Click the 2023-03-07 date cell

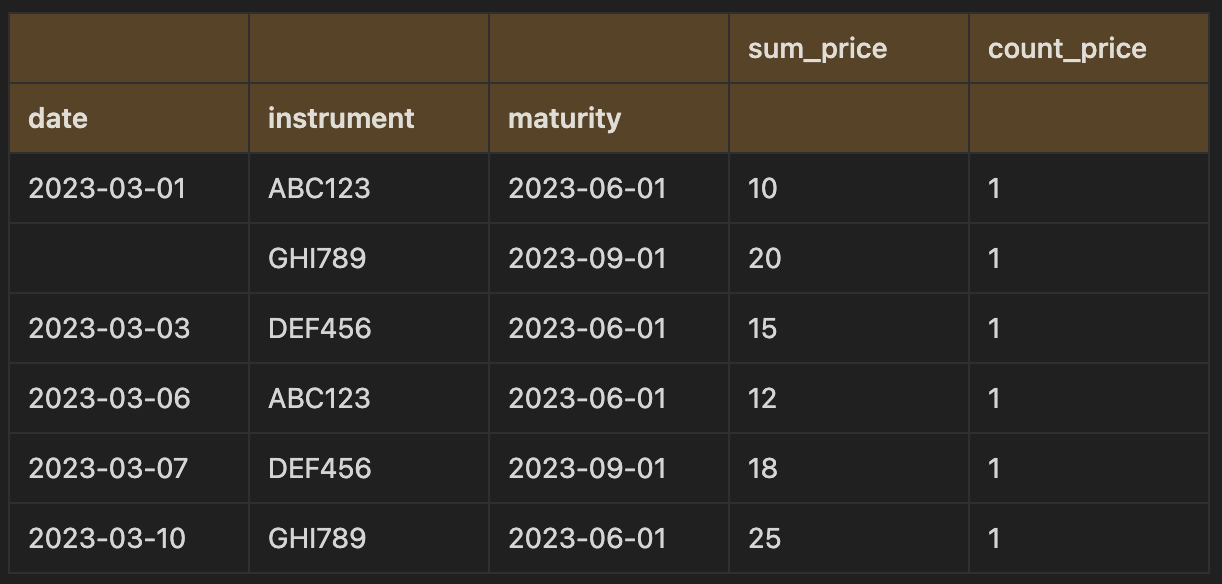coord(129,468)
